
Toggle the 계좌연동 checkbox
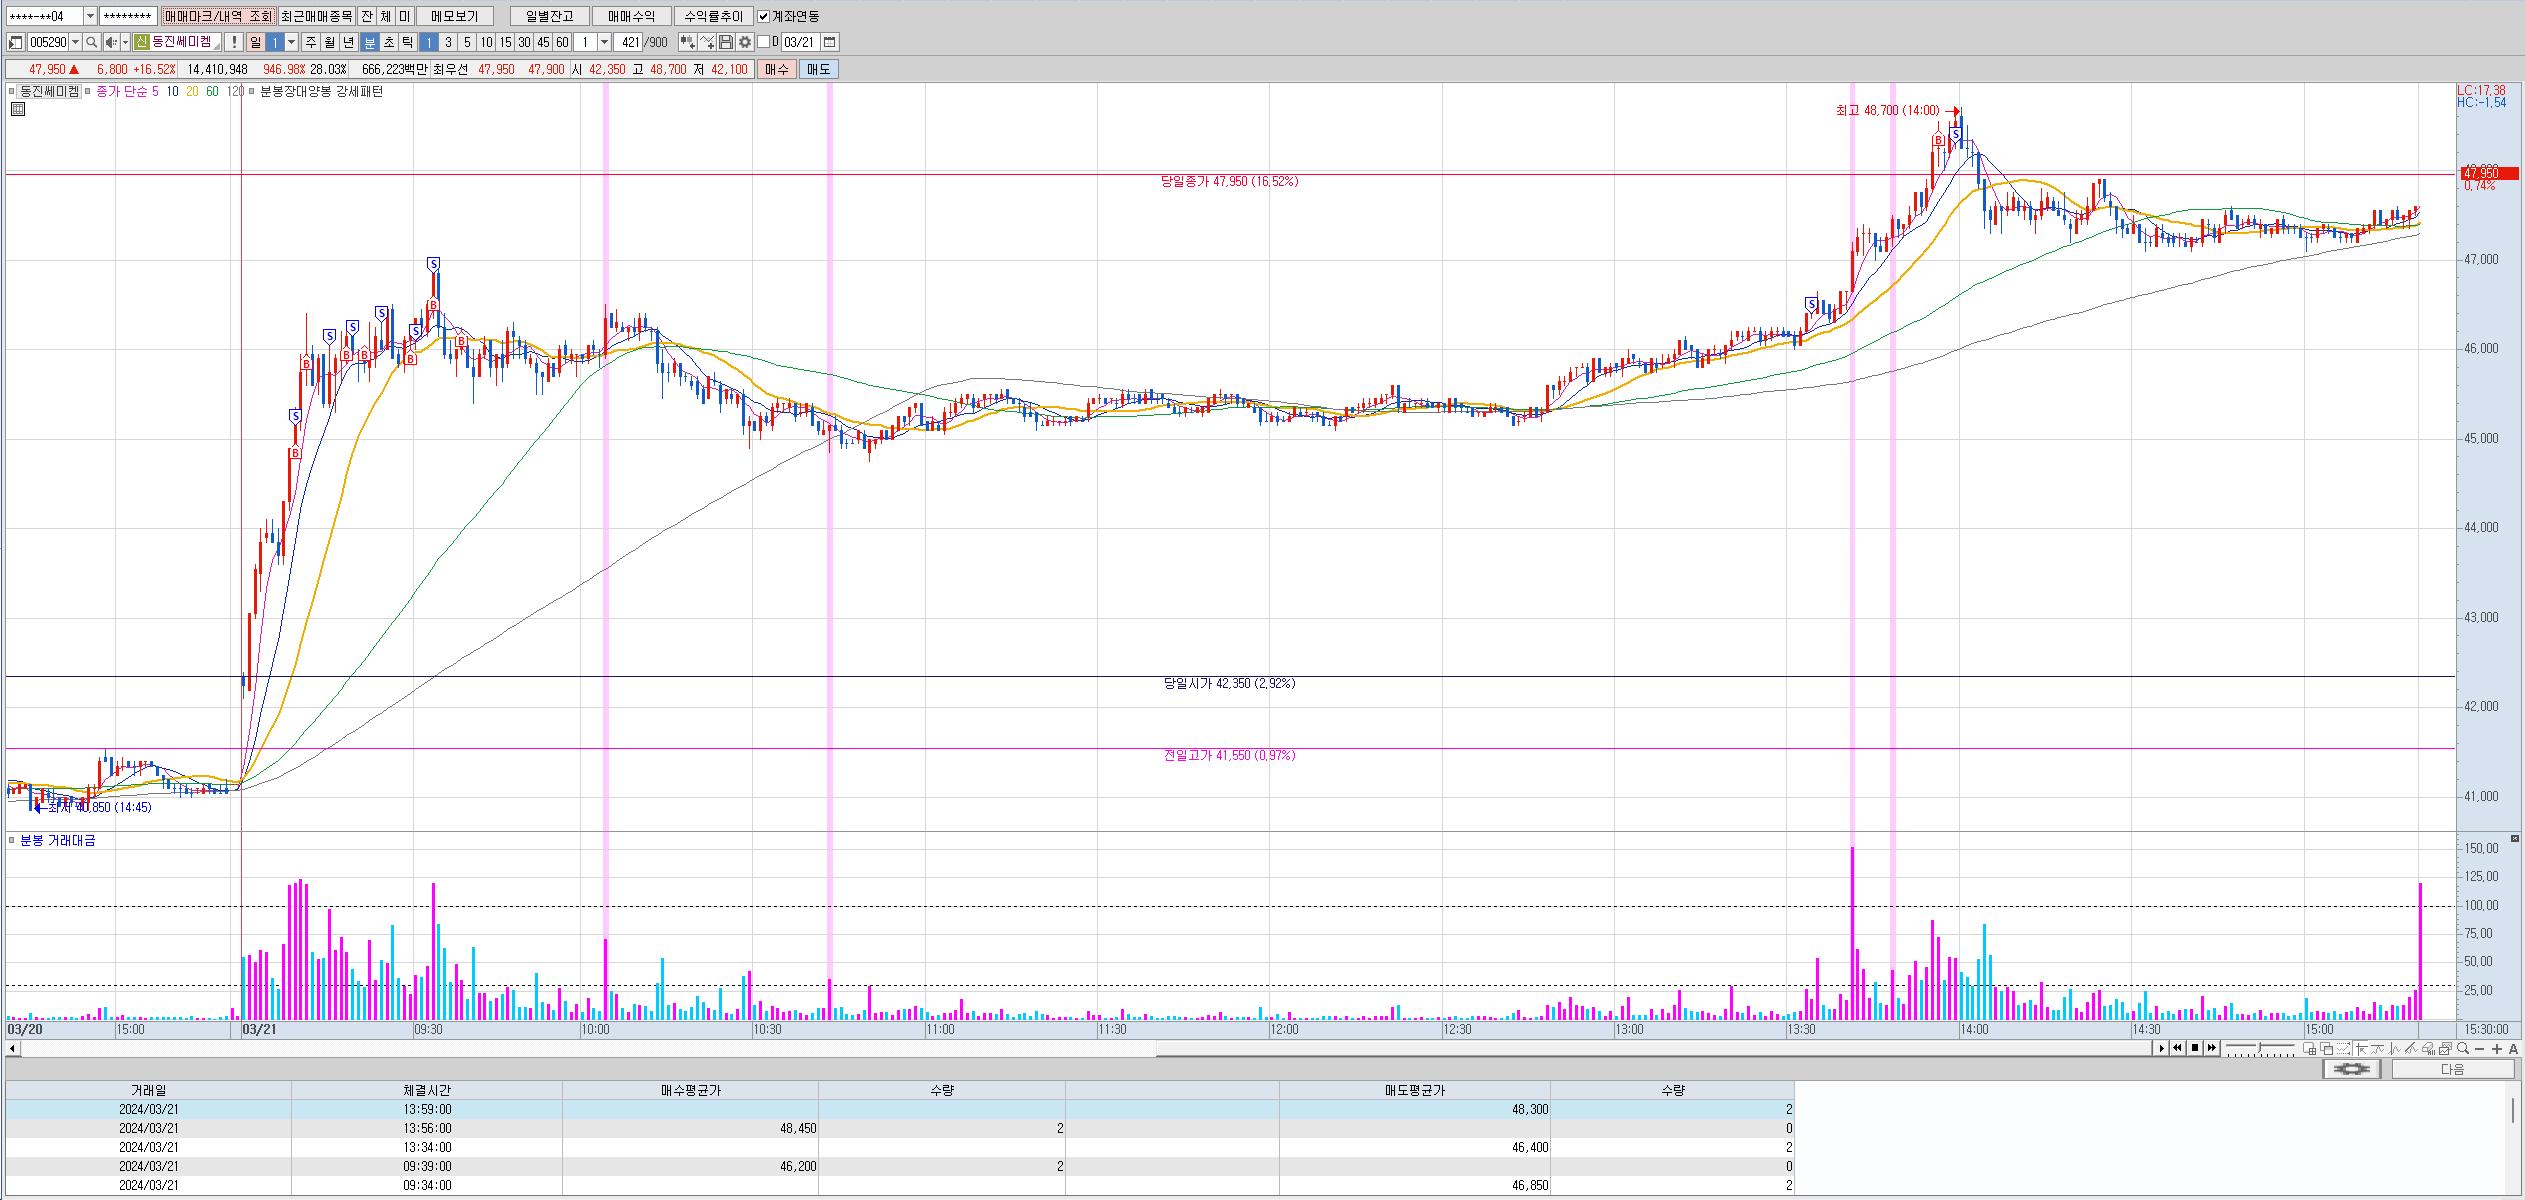tap(764, 16)
